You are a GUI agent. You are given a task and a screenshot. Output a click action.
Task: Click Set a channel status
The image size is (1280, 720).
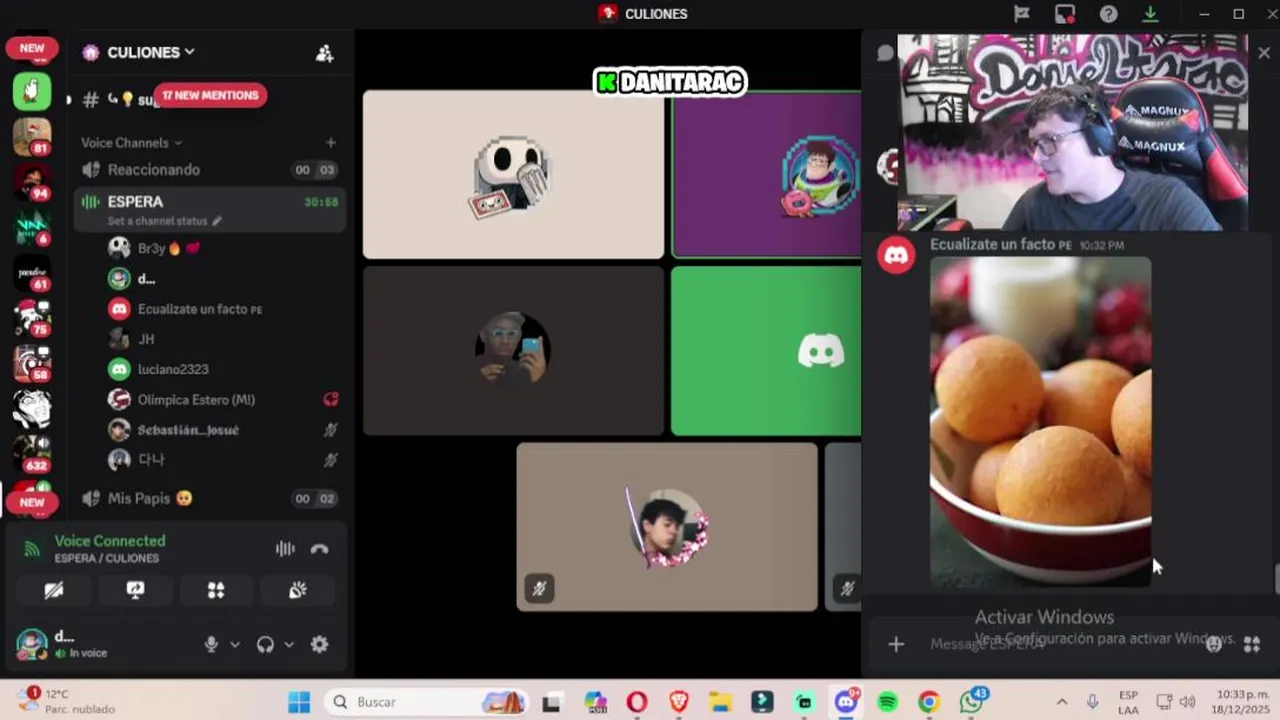pyautogui.click(x=164, y=221)
